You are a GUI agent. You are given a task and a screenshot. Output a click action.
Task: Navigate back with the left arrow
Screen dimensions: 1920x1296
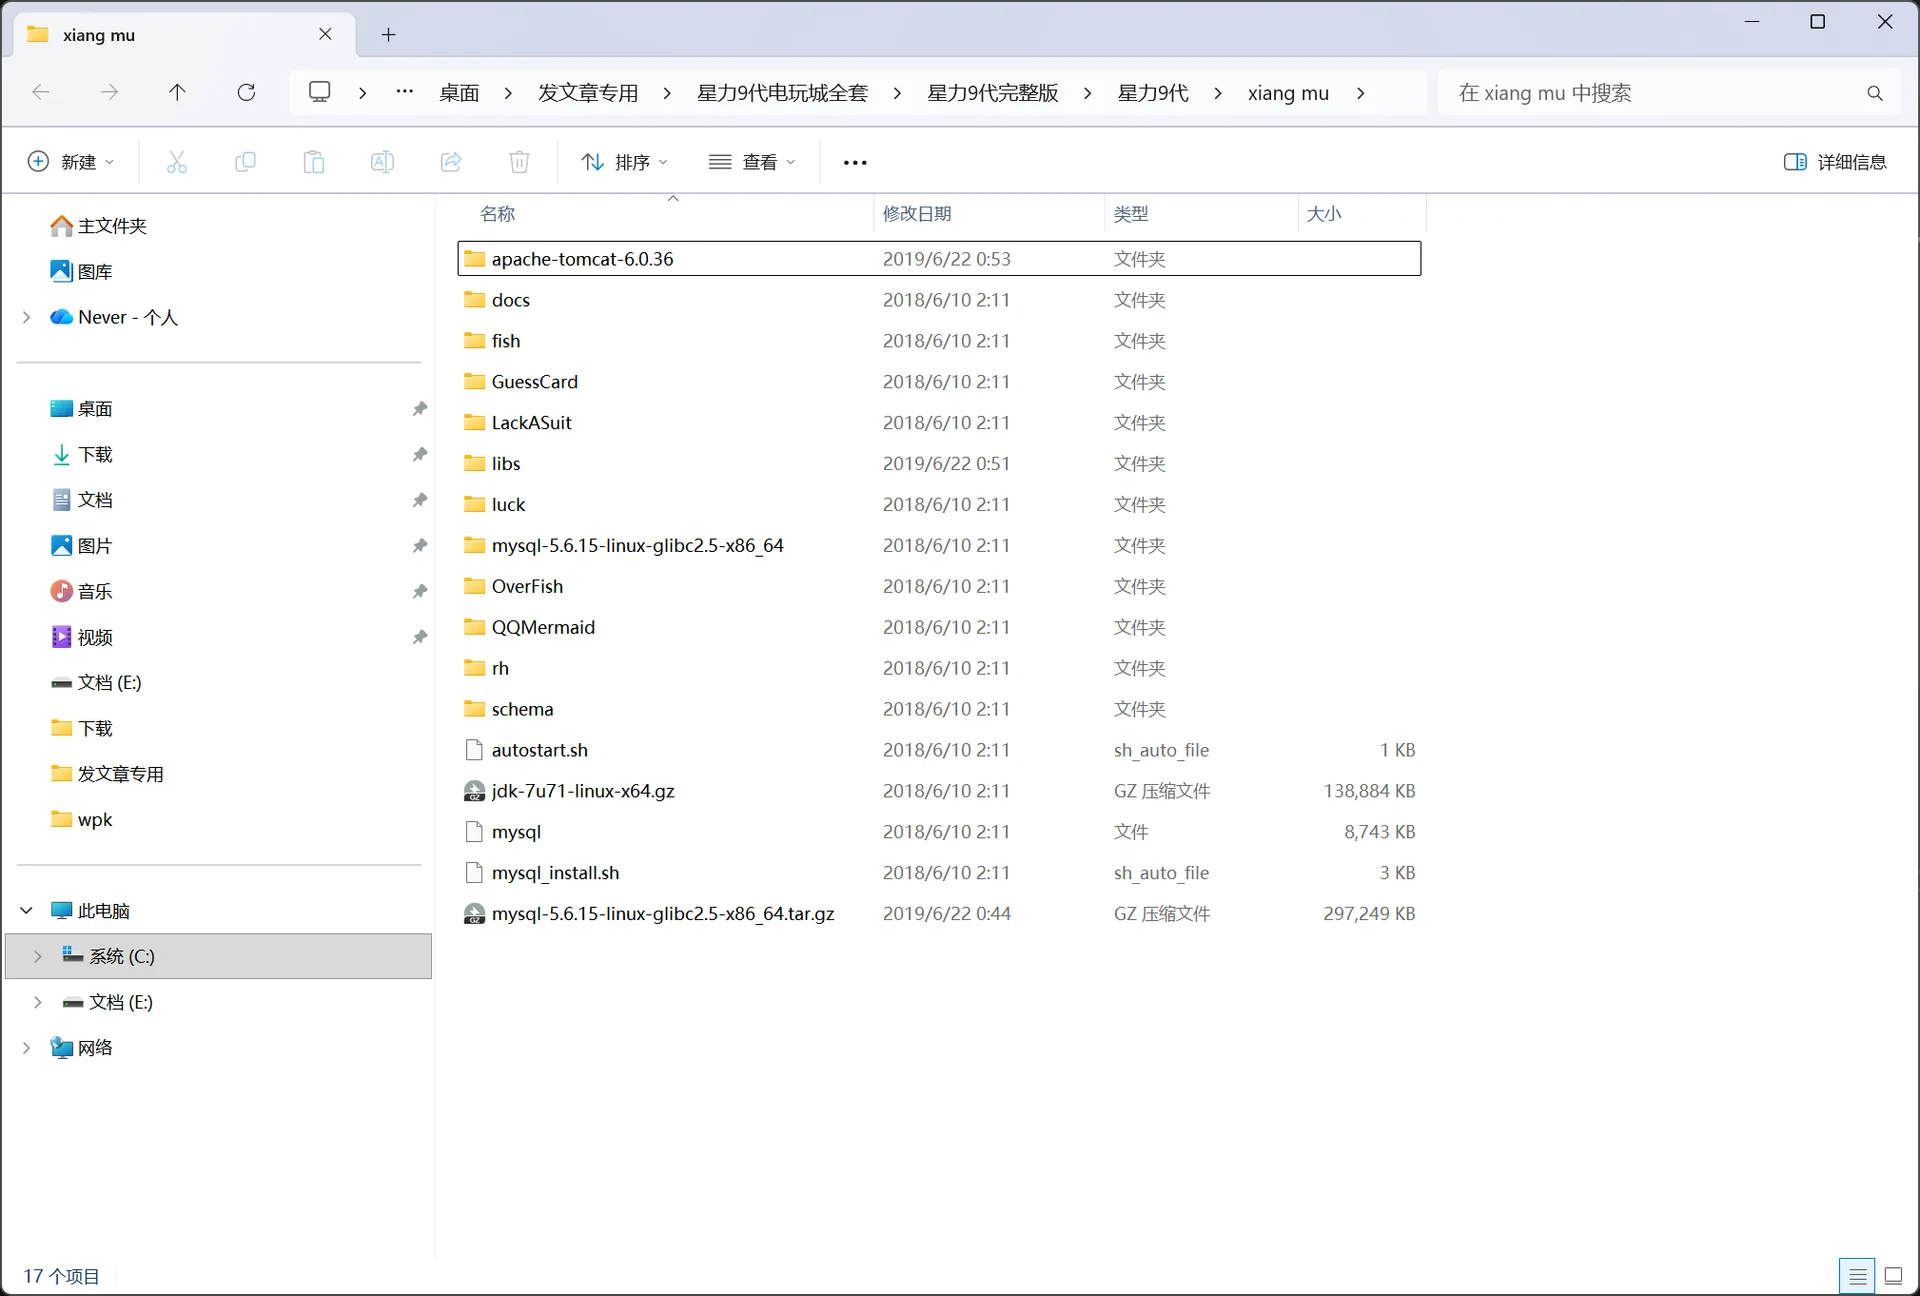click(41, 93)
